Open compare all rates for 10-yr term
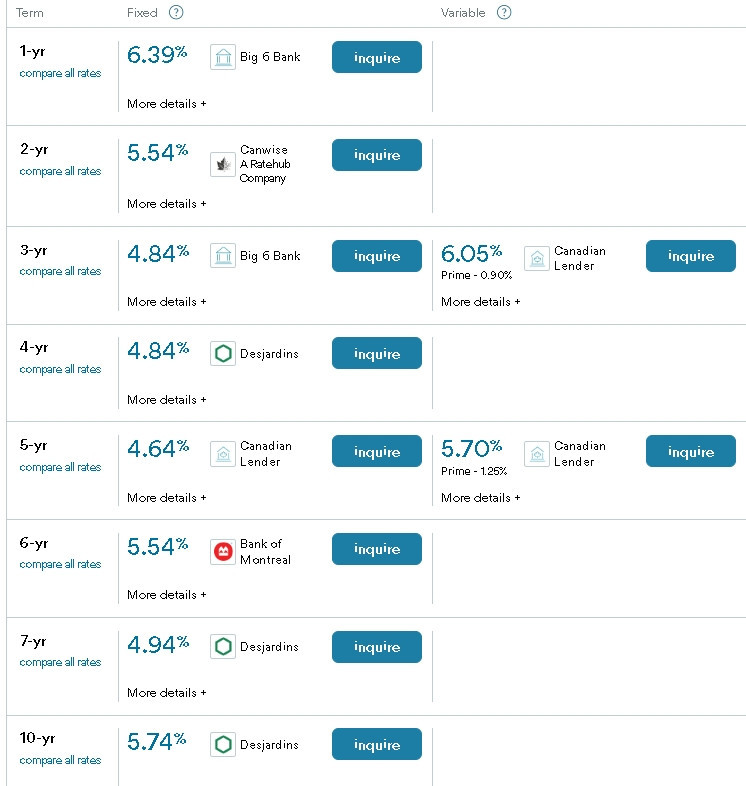Viewport: 746px width, 786px height. coord(60,760)
